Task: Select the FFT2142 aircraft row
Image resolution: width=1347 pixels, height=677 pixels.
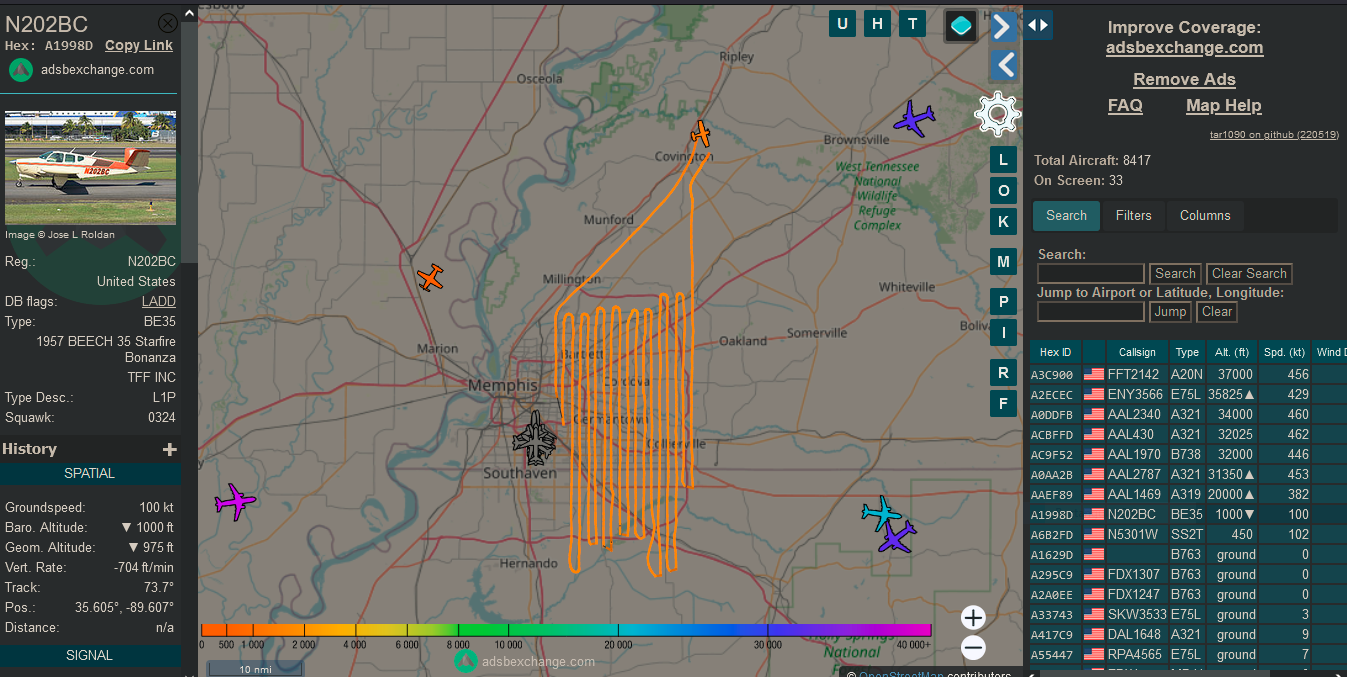Action: point(1188,374)
